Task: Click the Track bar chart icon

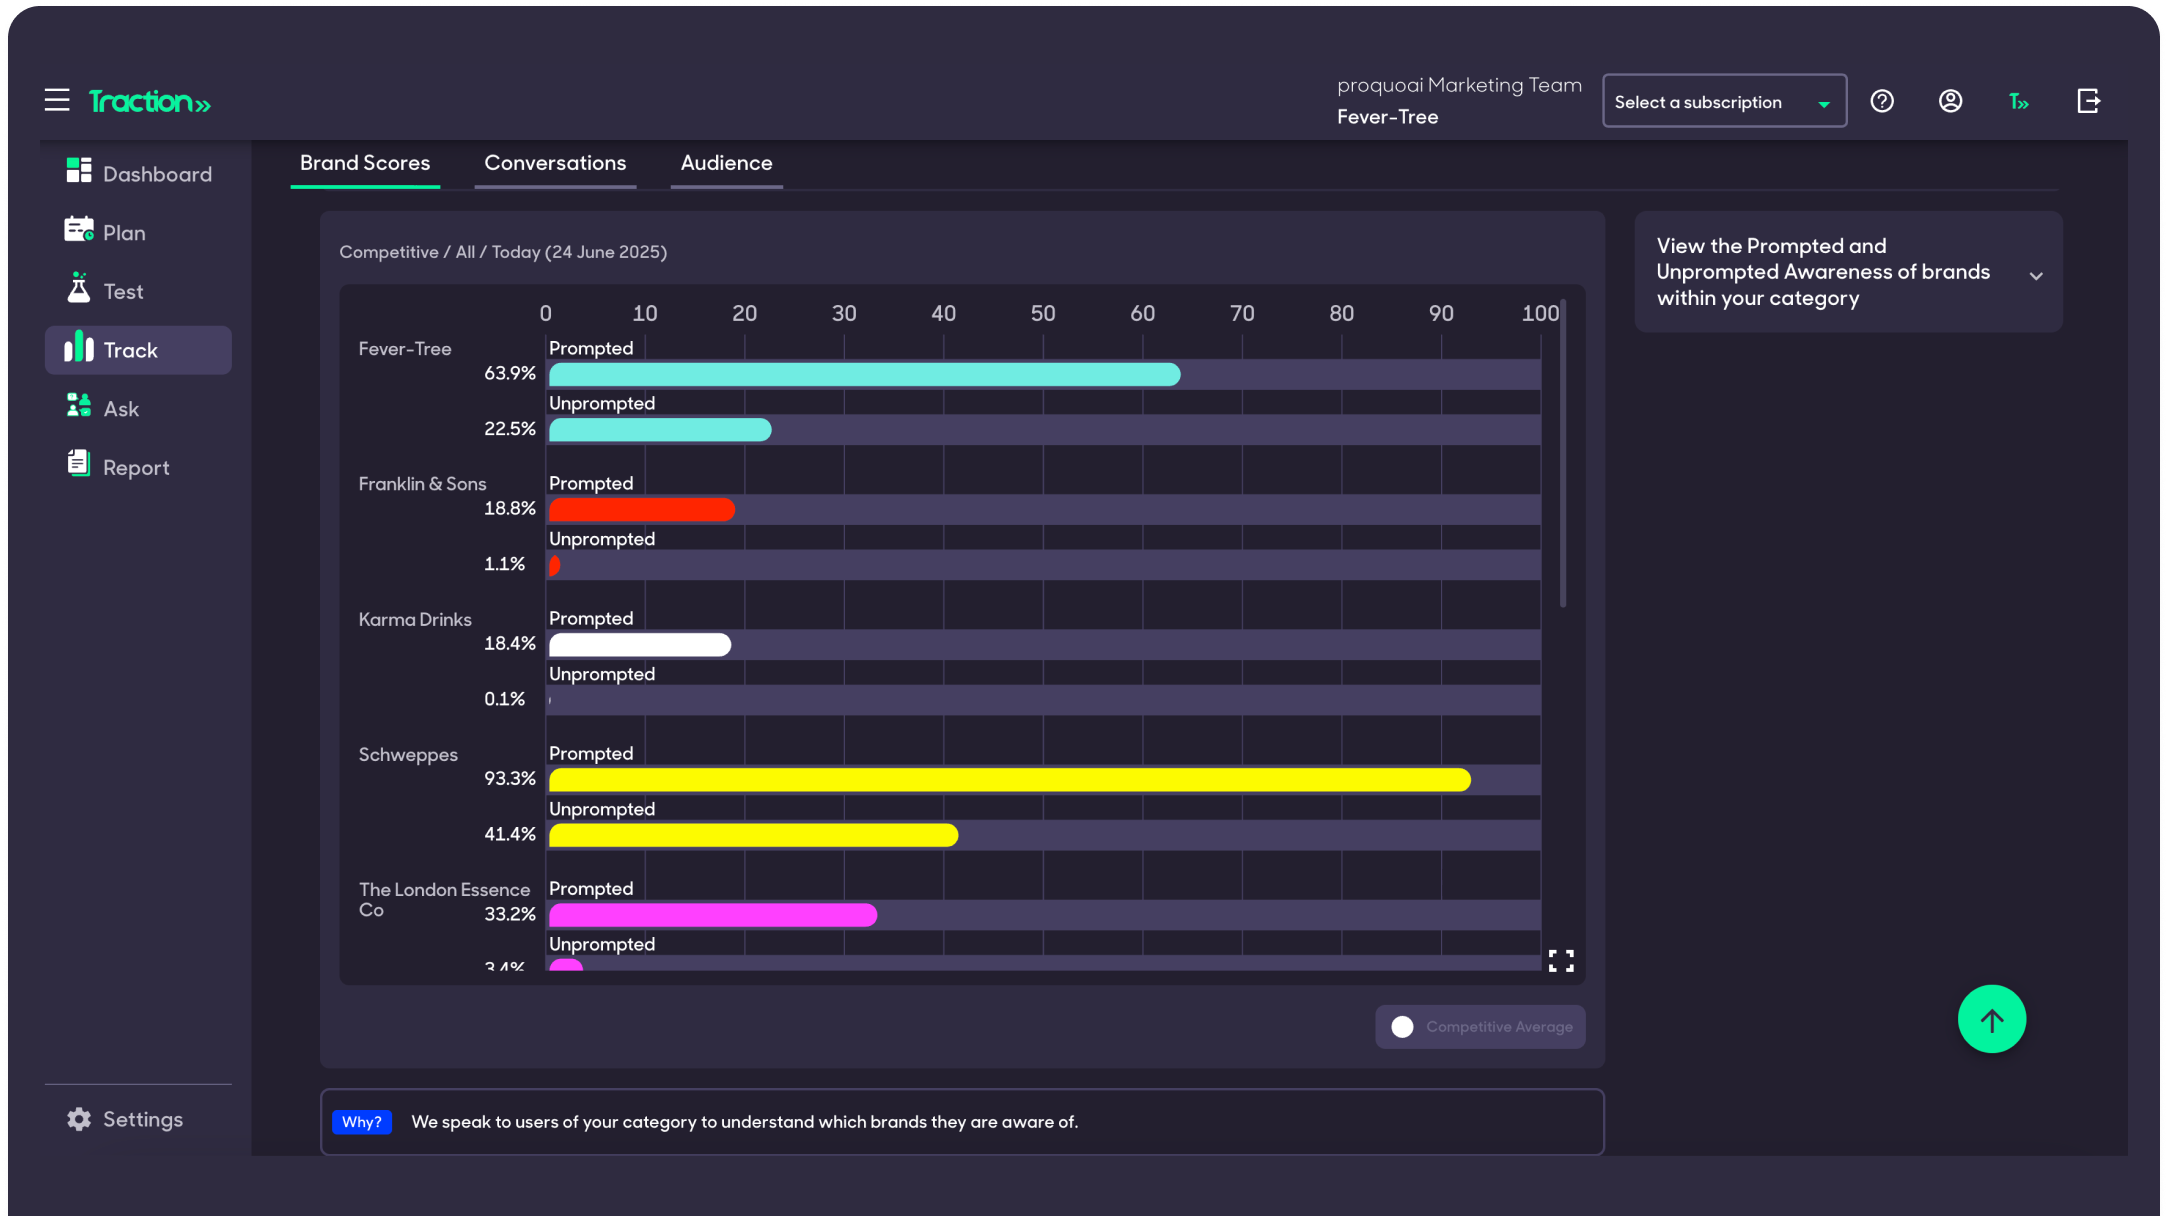Action: (78, 347)
